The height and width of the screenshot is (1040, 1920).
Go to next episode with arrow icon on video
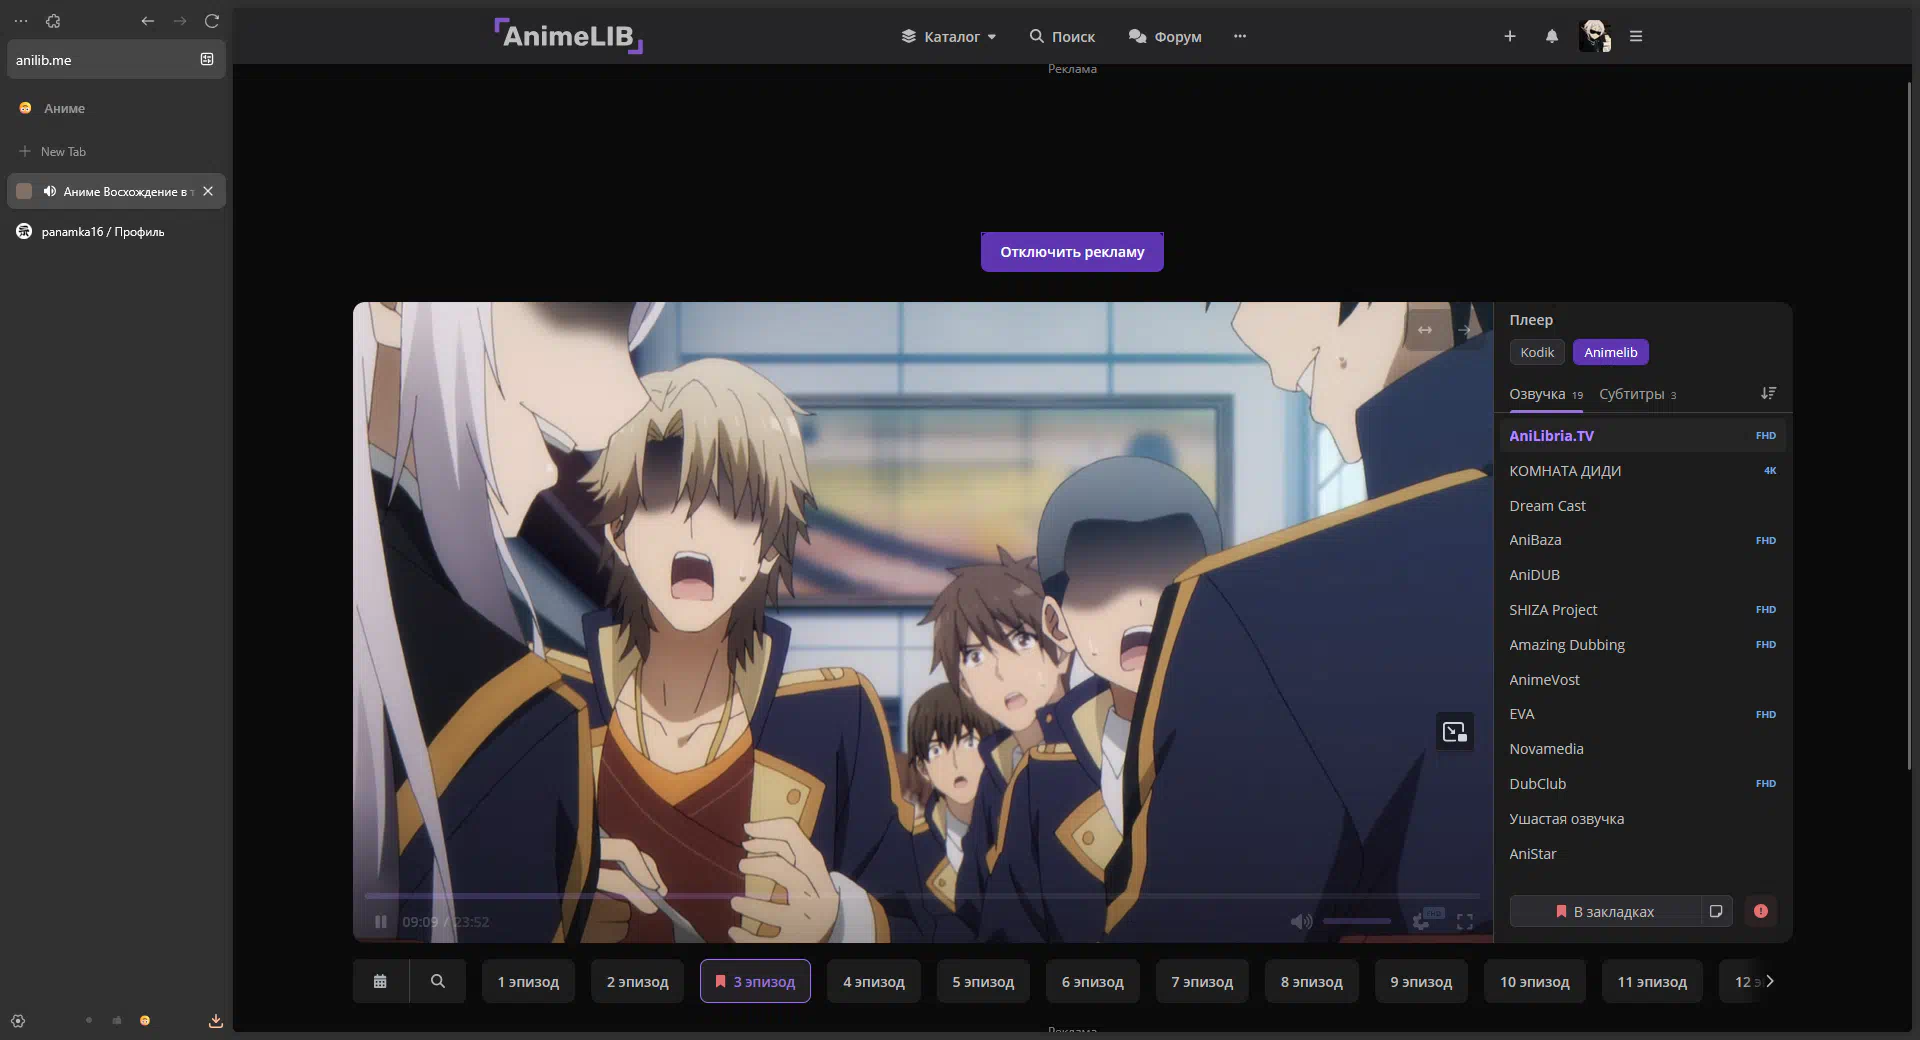click(1465, 330)
